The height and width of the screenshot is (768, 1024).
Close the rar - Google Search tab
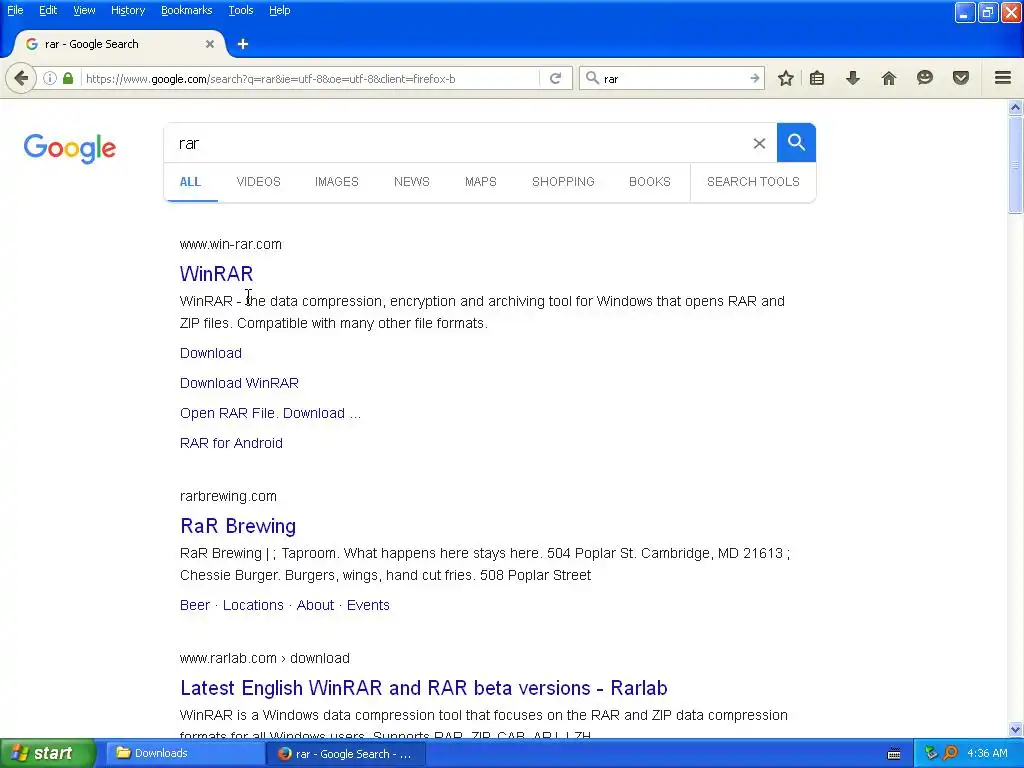tap(210, 44)
